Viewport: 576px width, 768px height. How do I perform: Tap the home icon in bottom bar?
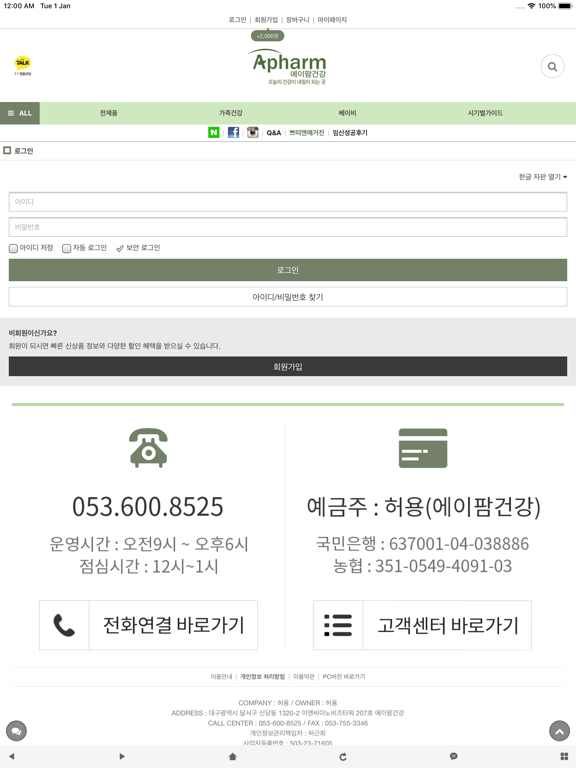pyautogui.click(x=233, y=756)
